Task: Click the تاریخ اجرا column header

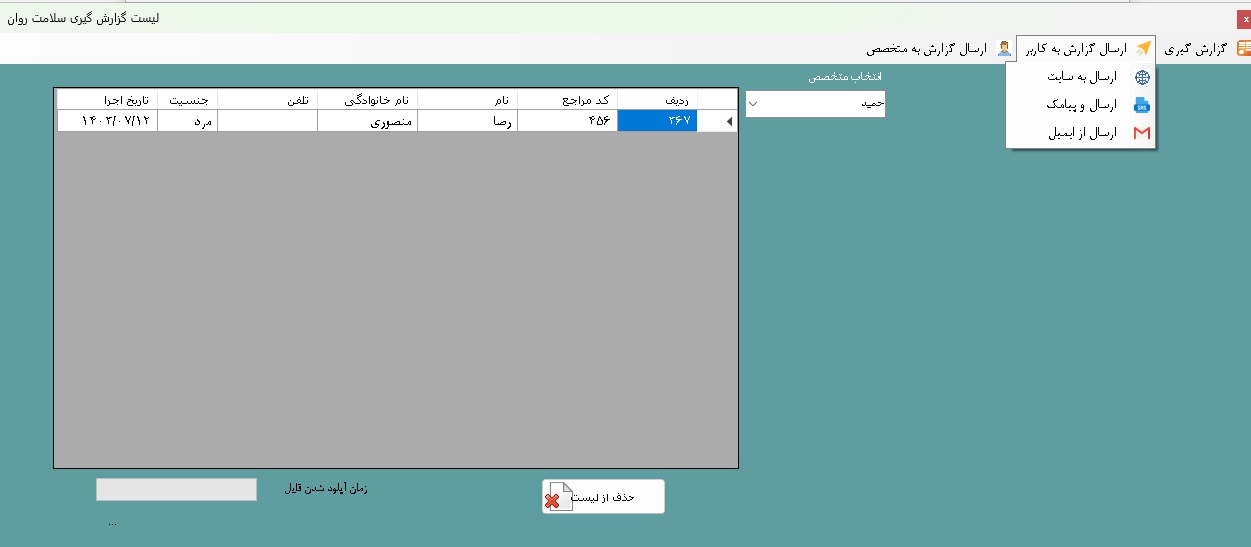Action: 107,99
